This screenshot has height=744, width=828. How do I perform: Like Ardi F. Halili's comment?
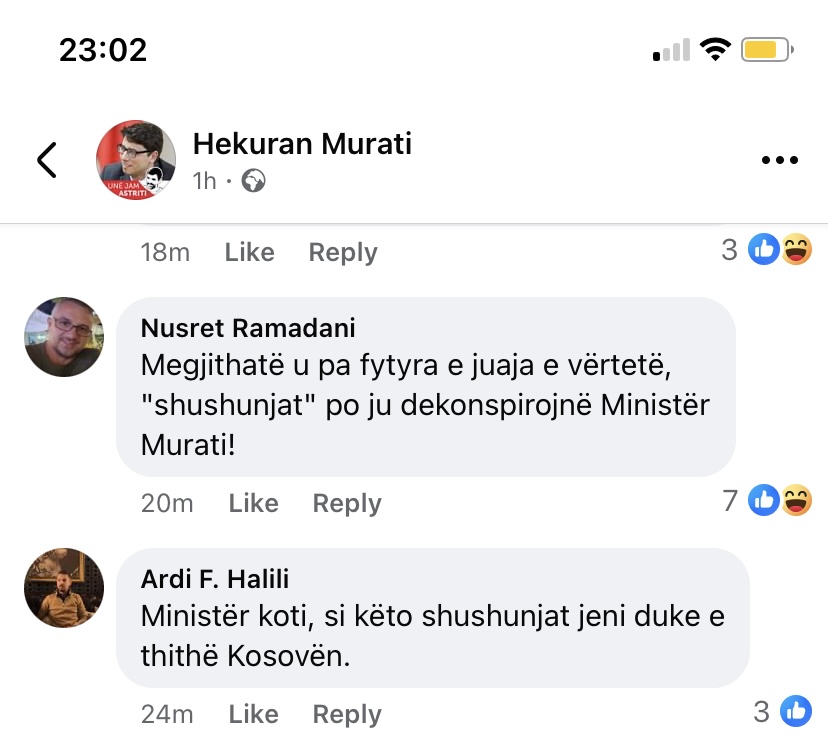253,714
